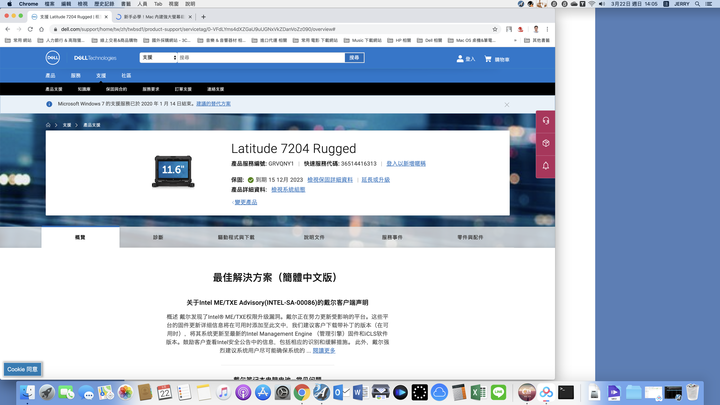Click Cookie 同意 button

click(22, 369)
